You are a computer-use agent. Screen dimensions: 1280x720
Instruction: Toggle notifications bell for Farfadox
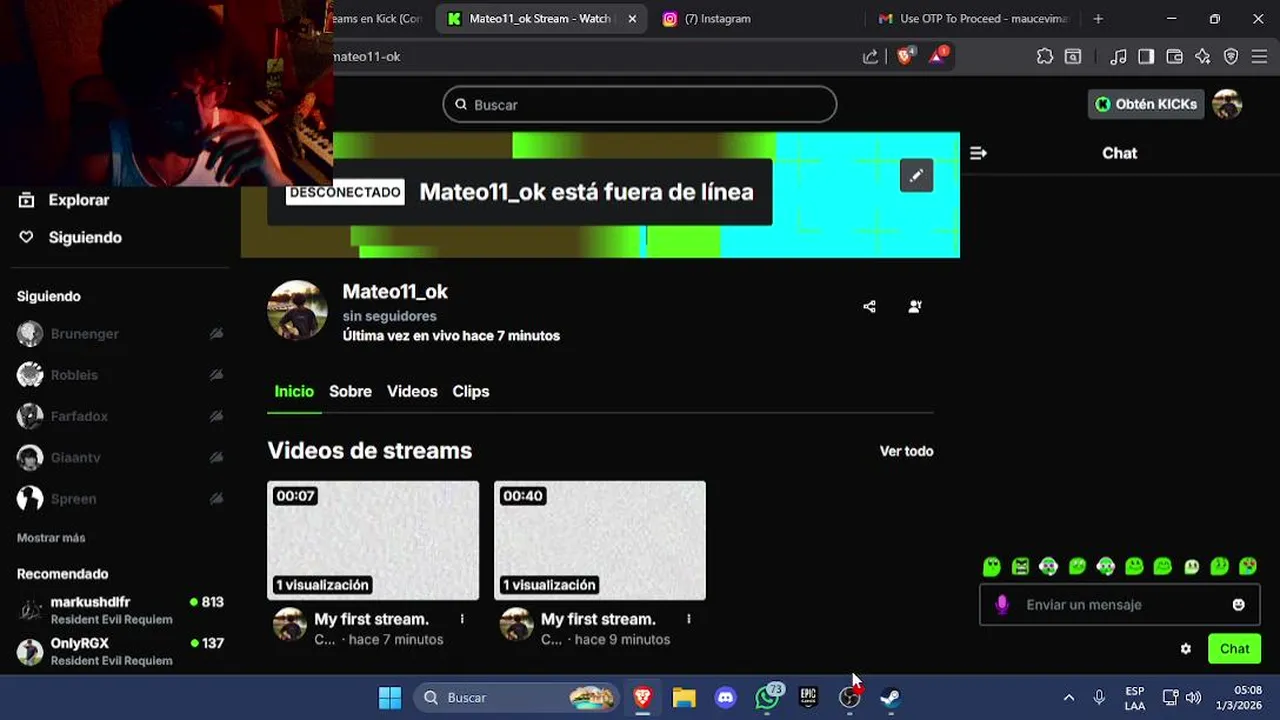pos(216,416)
